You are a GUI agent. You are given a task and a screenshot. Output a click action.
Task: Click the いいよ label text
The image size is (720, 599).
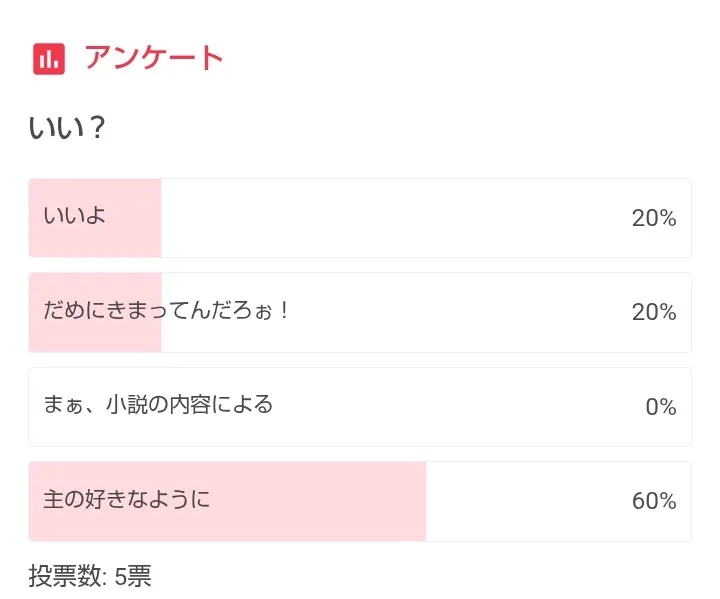(74, 215)
